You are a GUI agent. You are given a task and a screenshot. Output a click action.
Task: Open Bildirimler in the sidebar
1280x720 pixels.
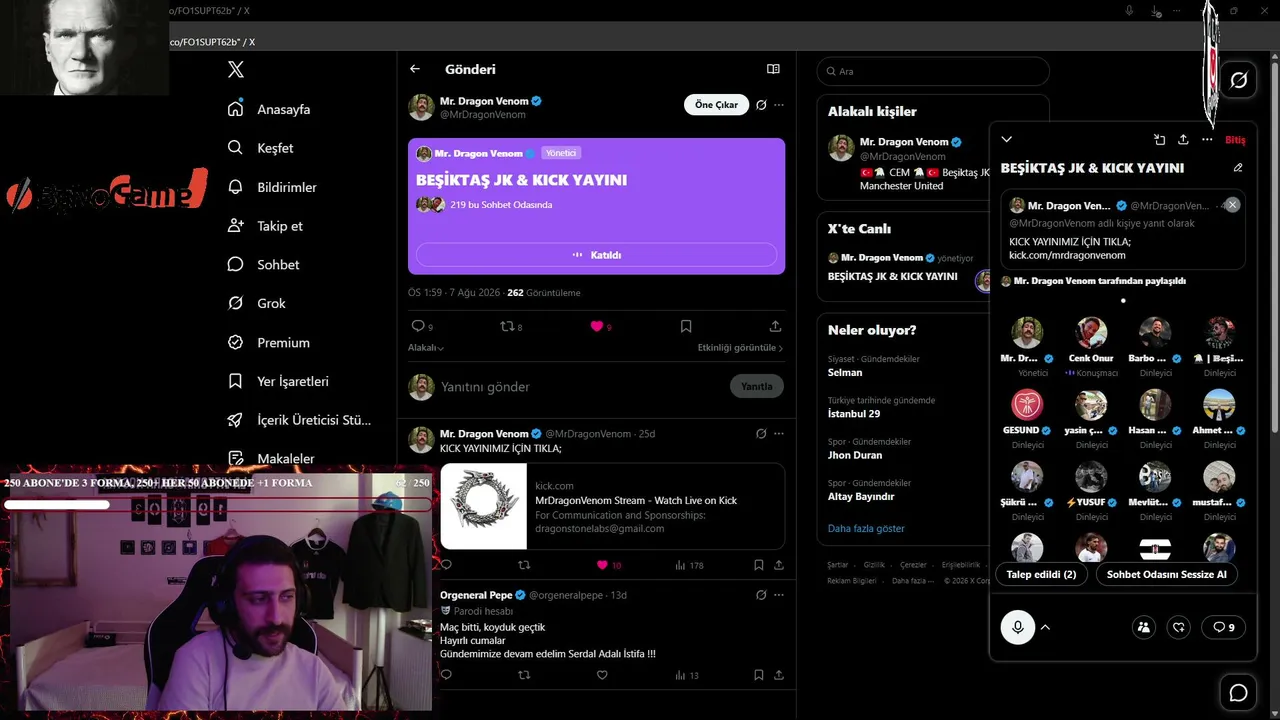[x=273, y=187]
